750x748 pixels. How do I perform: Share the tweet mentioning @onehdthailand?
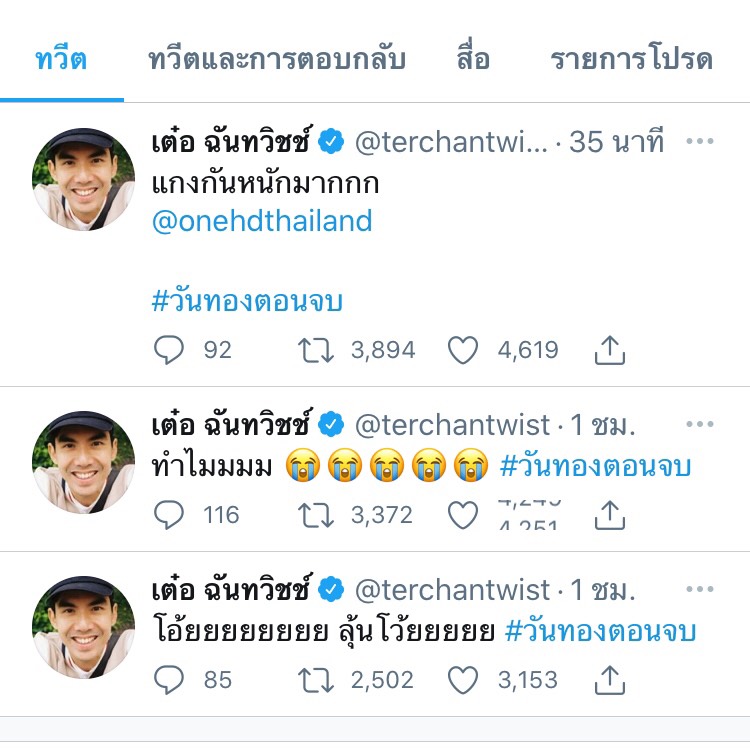[x=610, y=350]
